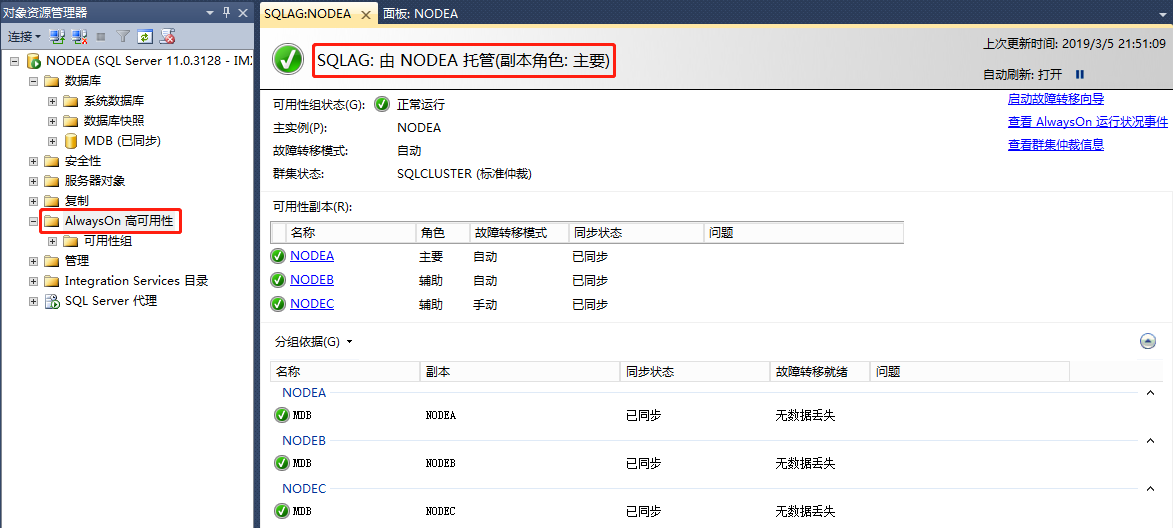Switch to the 面板: NODEA tab
1173x528 pixels.
(x=420, y=14)
